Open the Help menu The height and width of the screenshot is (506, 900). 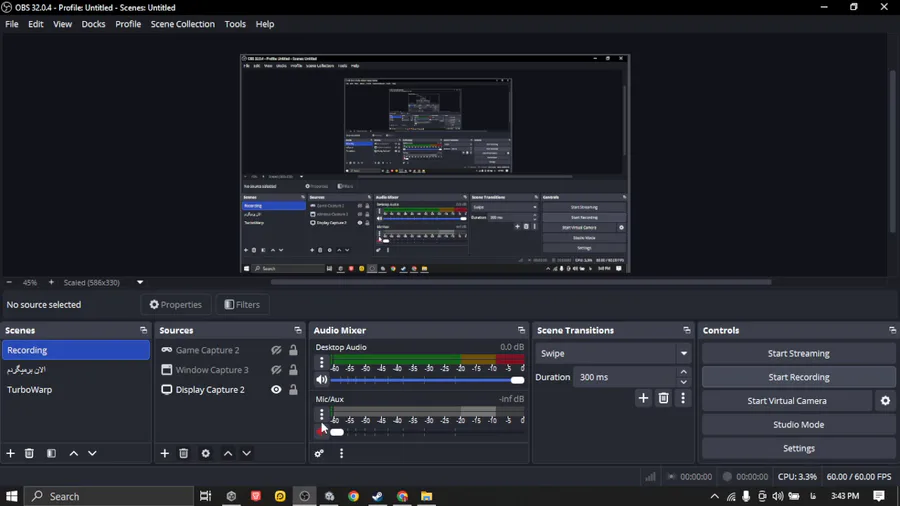coord(265,24)
